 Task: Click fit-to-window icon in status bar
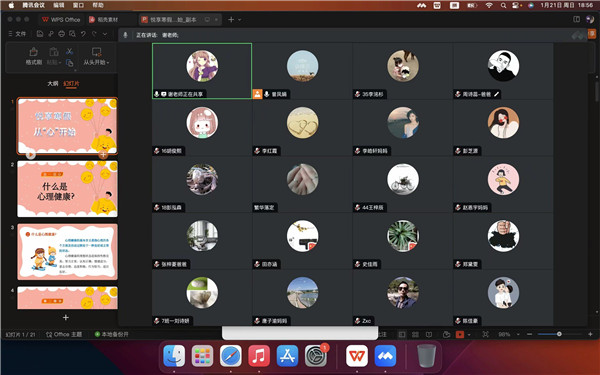pos(486,334)
